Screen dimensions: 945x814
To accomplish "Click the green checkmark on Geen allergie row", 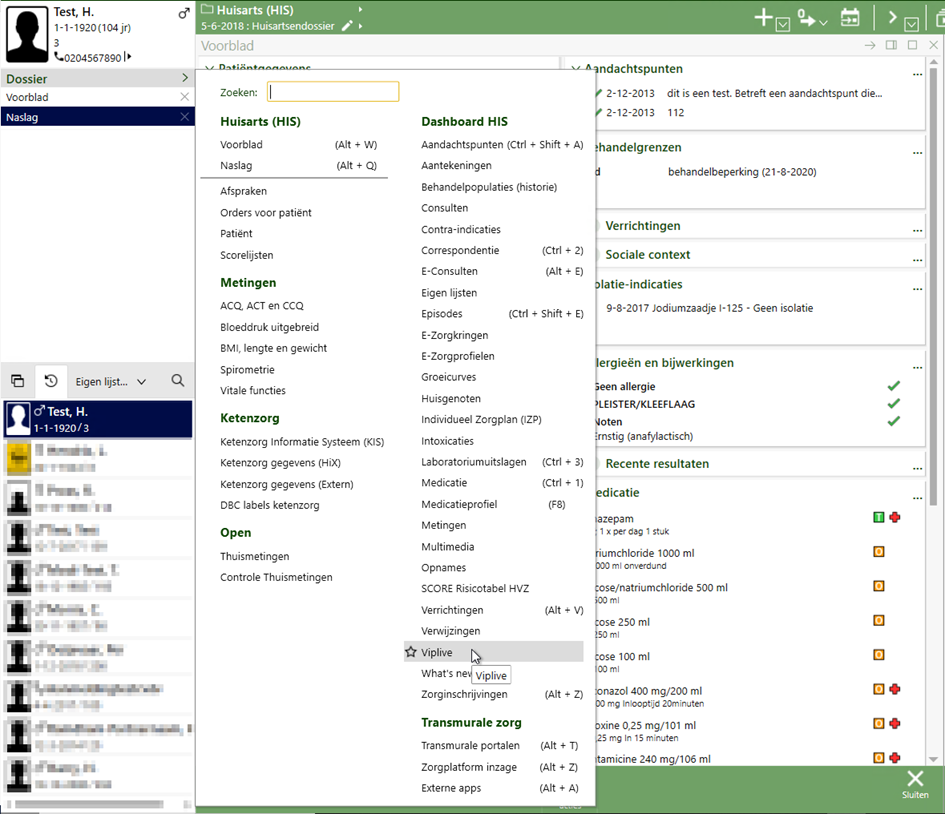I will point(894,386).
